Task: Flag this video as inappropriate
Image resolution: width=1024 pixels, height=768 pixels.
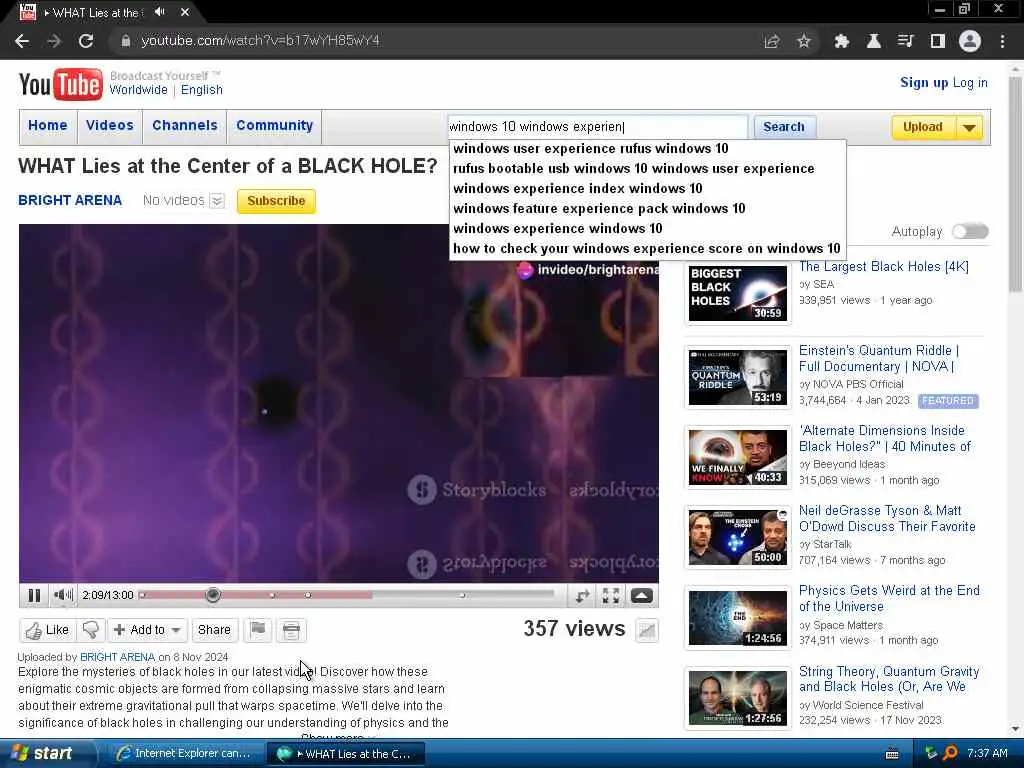Action: [x=258, y=630]
